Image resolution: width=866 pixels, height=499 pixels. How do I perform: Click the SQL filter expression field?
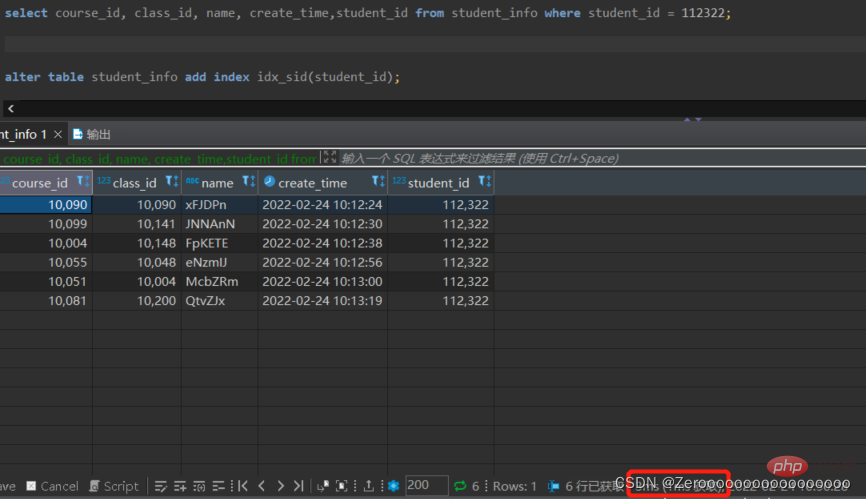click(x=602, y=158)
